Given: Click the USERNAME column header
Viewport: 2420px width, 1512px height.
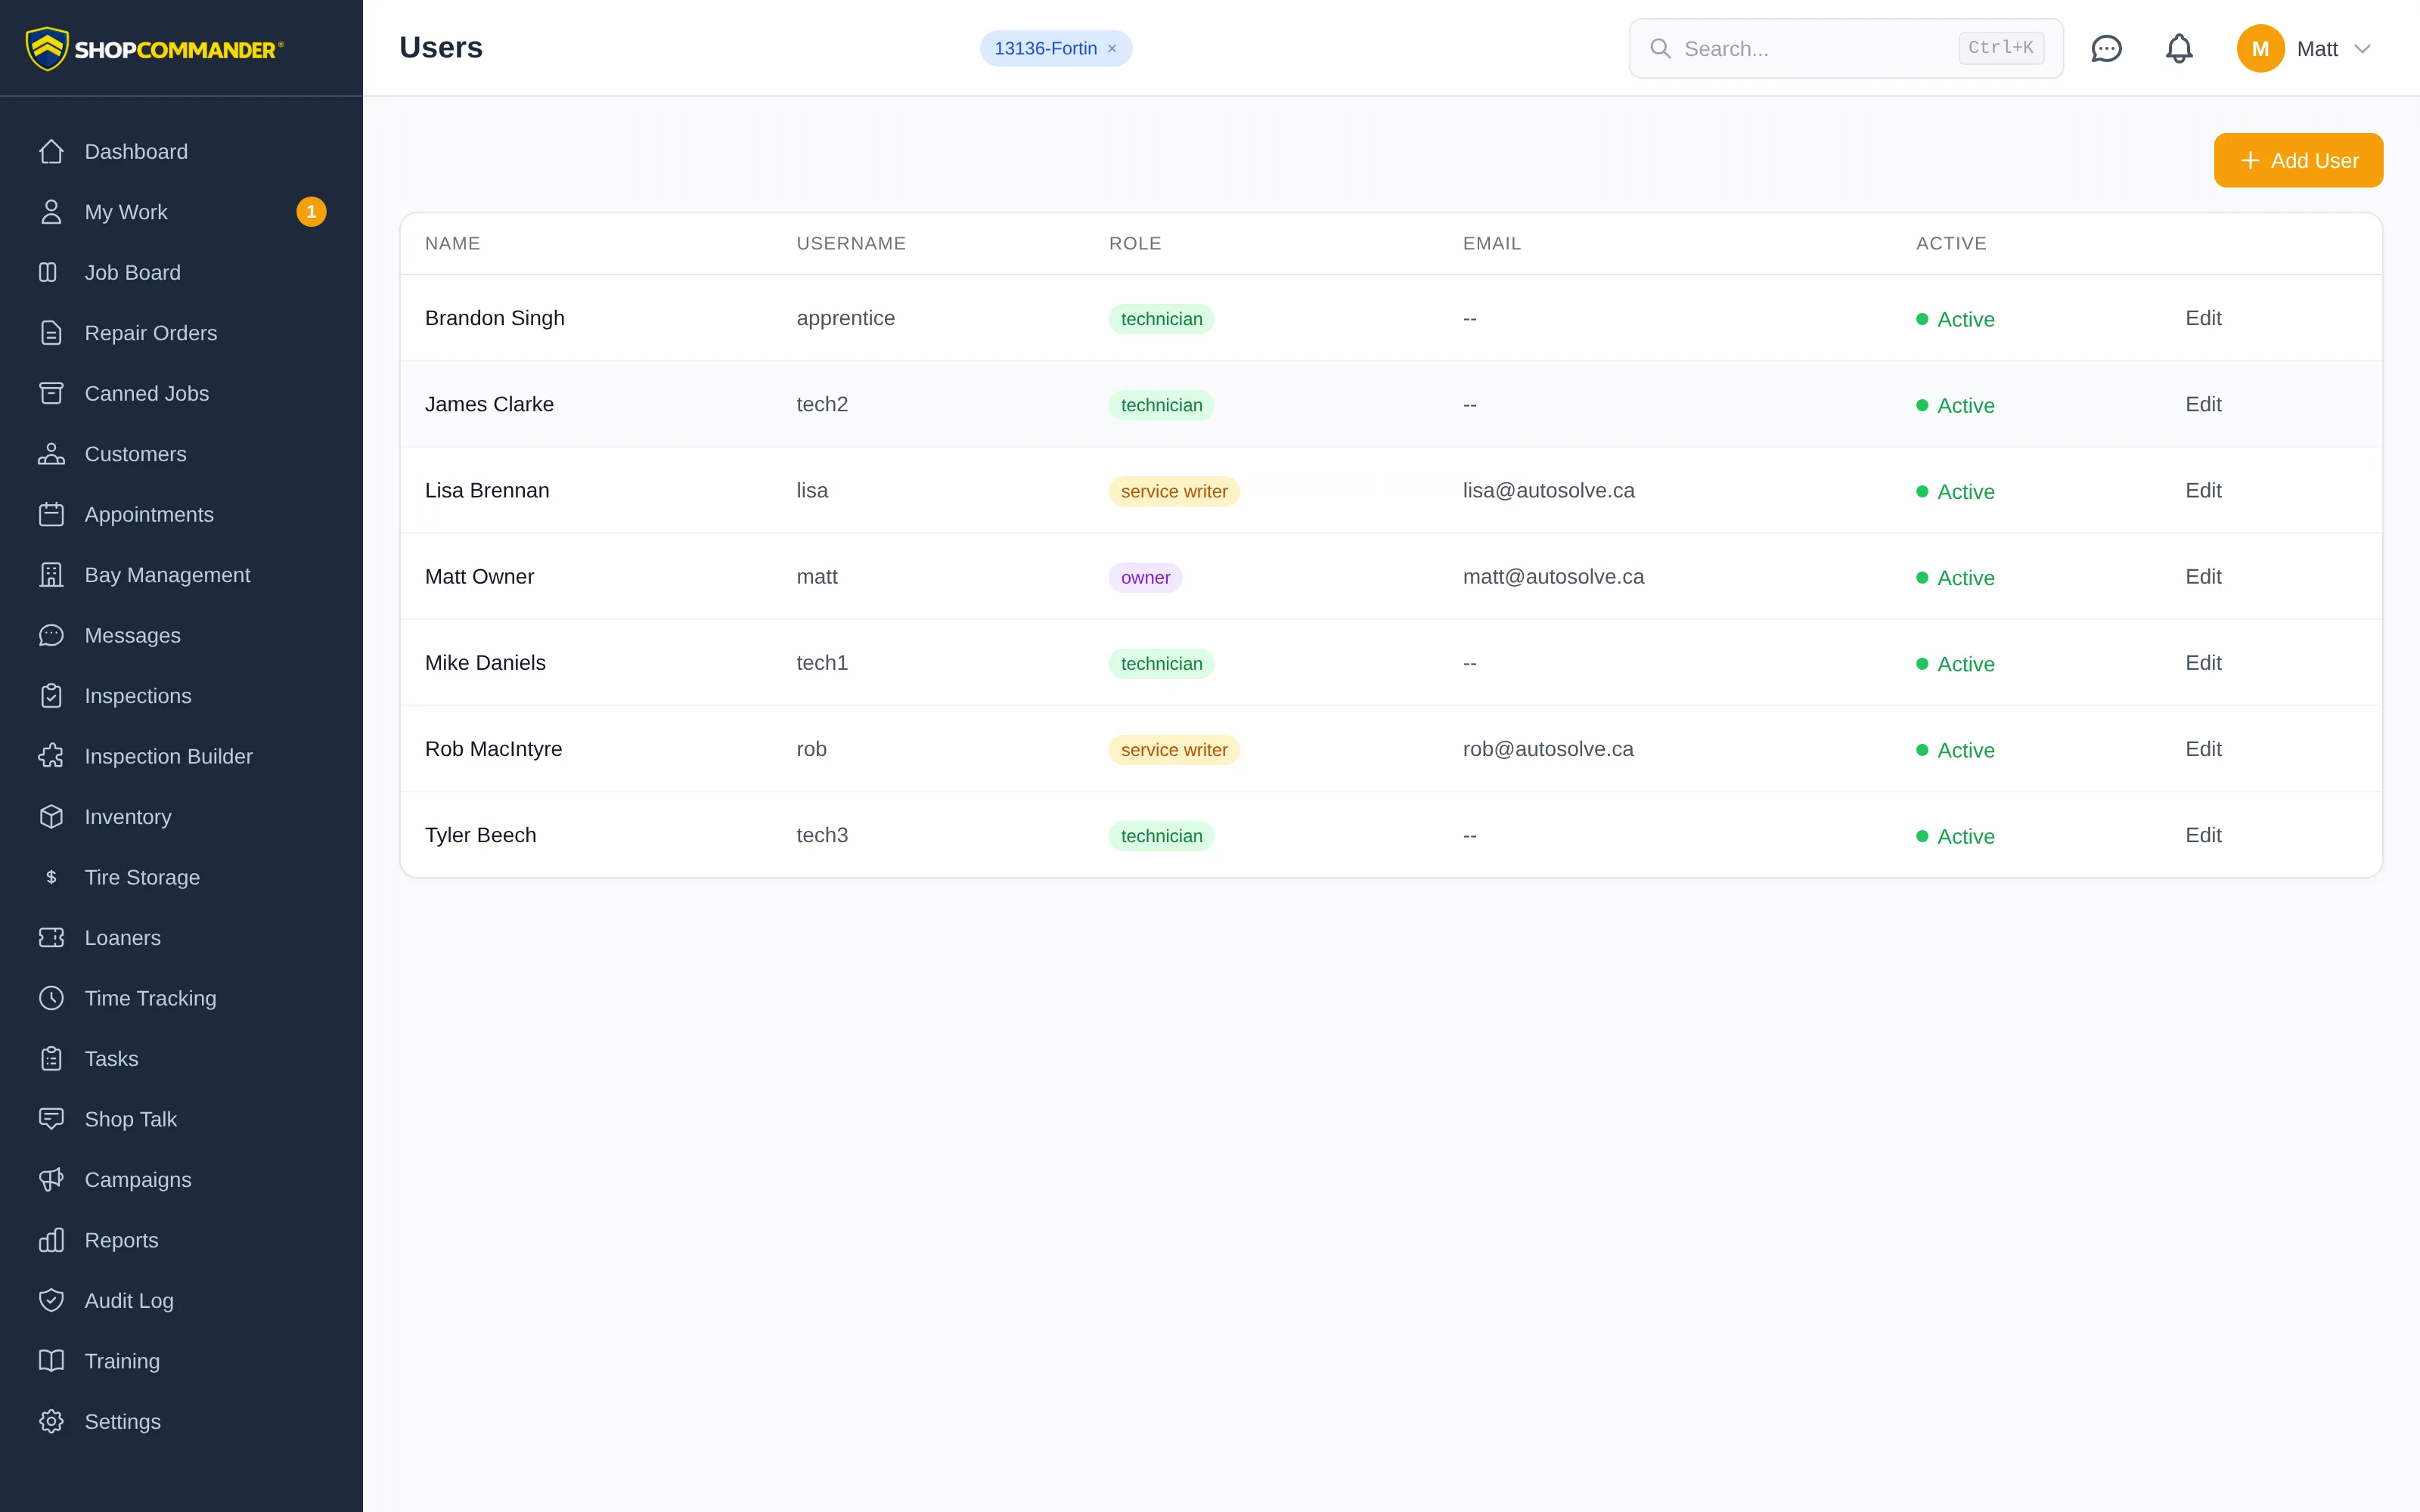Looking at the screenshot, I should 851,243.
